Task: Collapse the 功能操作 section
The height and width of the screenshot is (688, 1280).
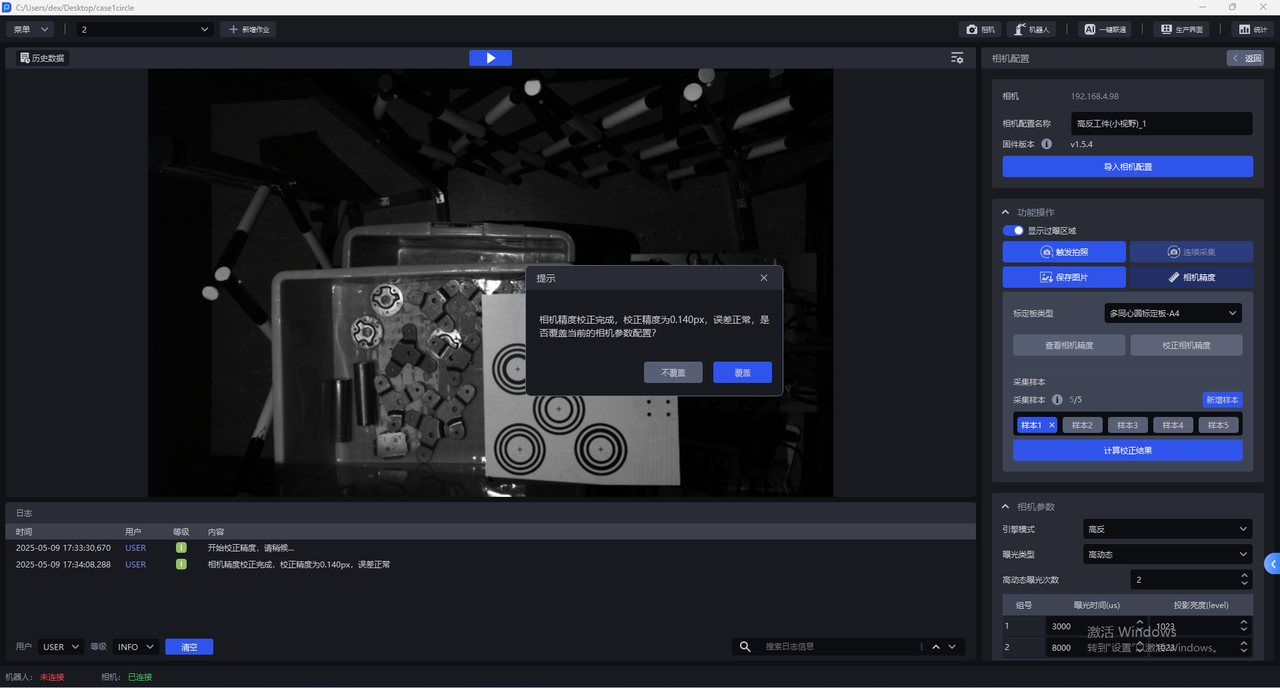Action: (x=1006, y=212)
